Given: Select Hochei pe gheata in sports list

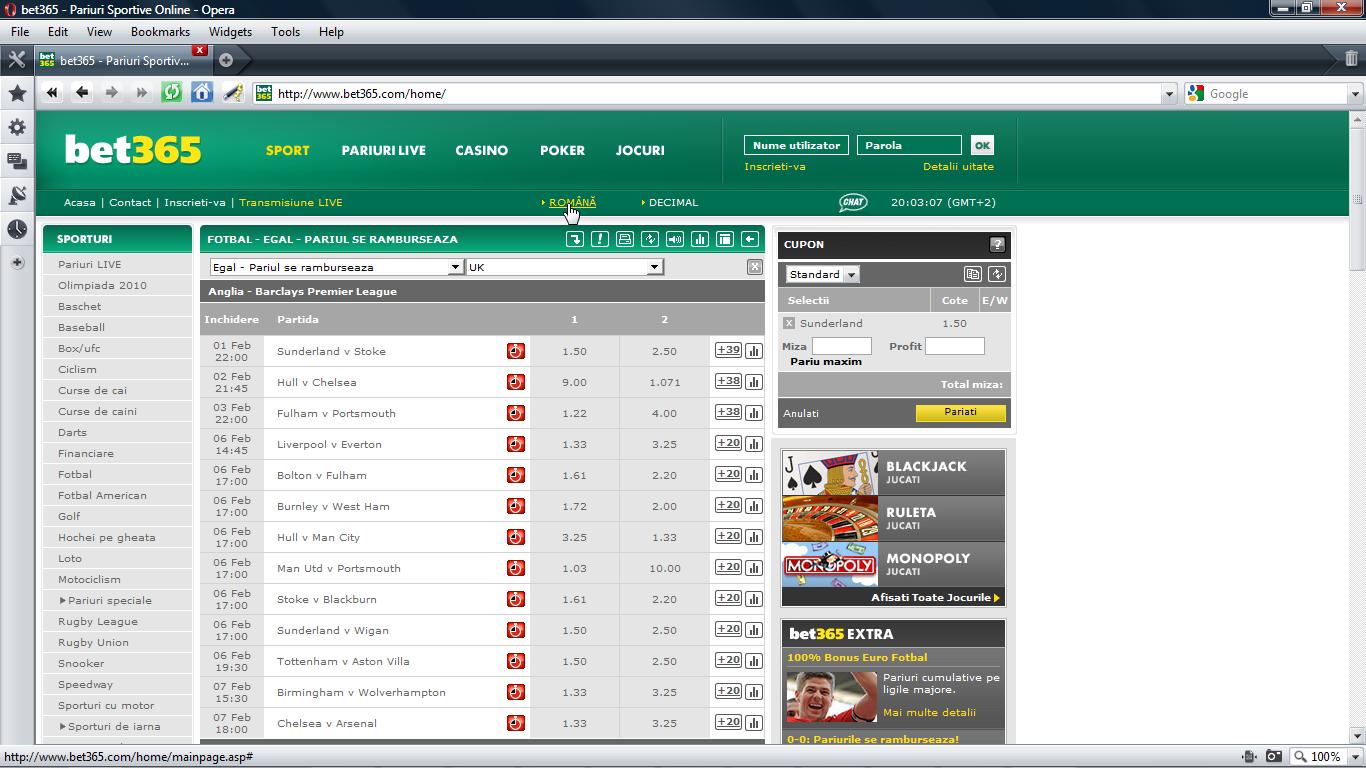Looking at the screenshot, I should [107, 537].
